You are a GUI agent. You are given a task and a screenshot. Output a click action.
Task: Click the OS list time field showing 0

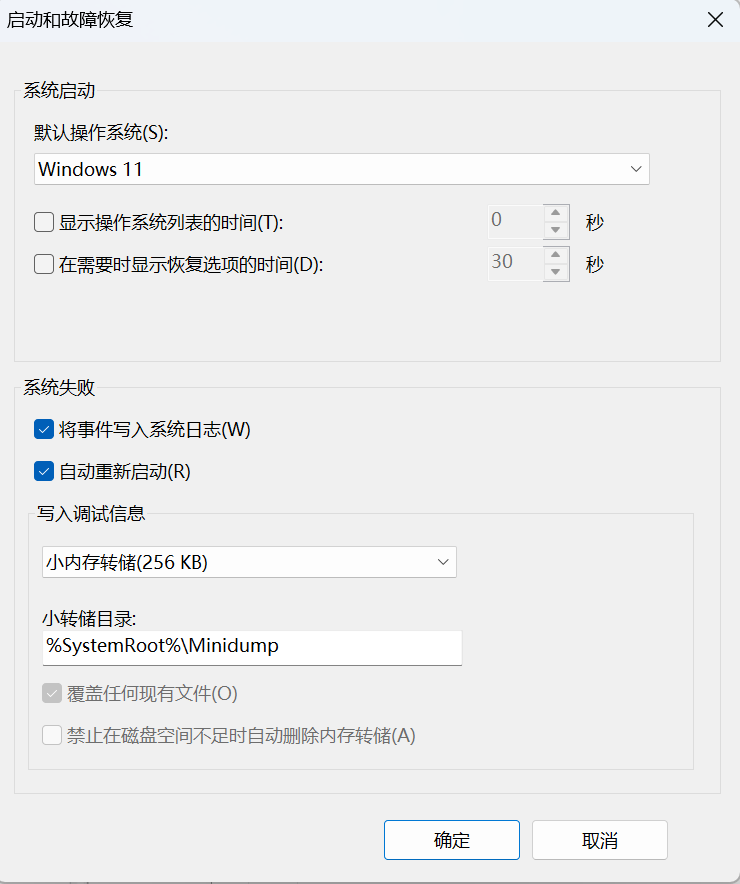(515, 222)
